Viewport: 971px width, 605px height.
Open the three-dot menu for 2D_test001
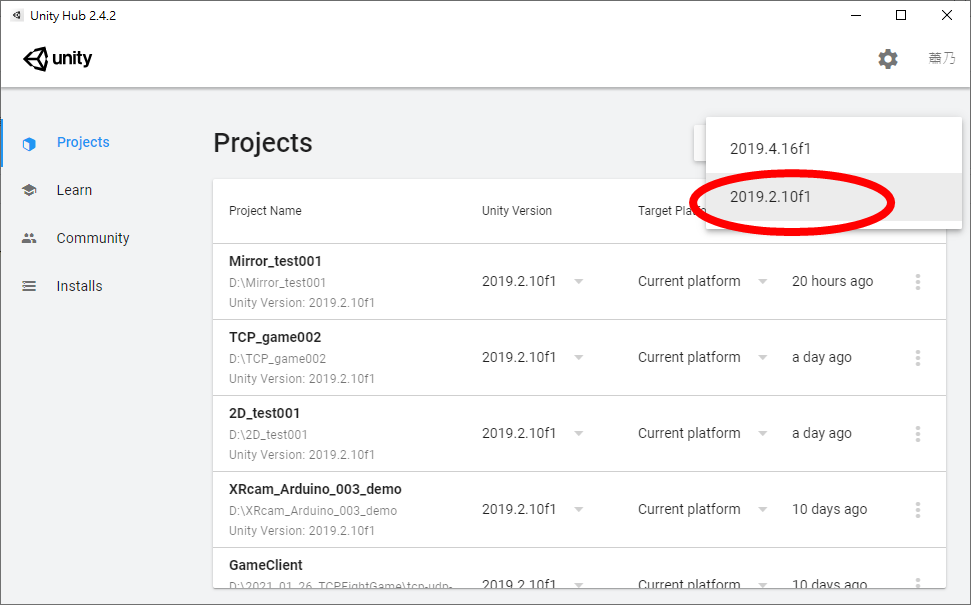pyautogui.click(x=918, y=433)
